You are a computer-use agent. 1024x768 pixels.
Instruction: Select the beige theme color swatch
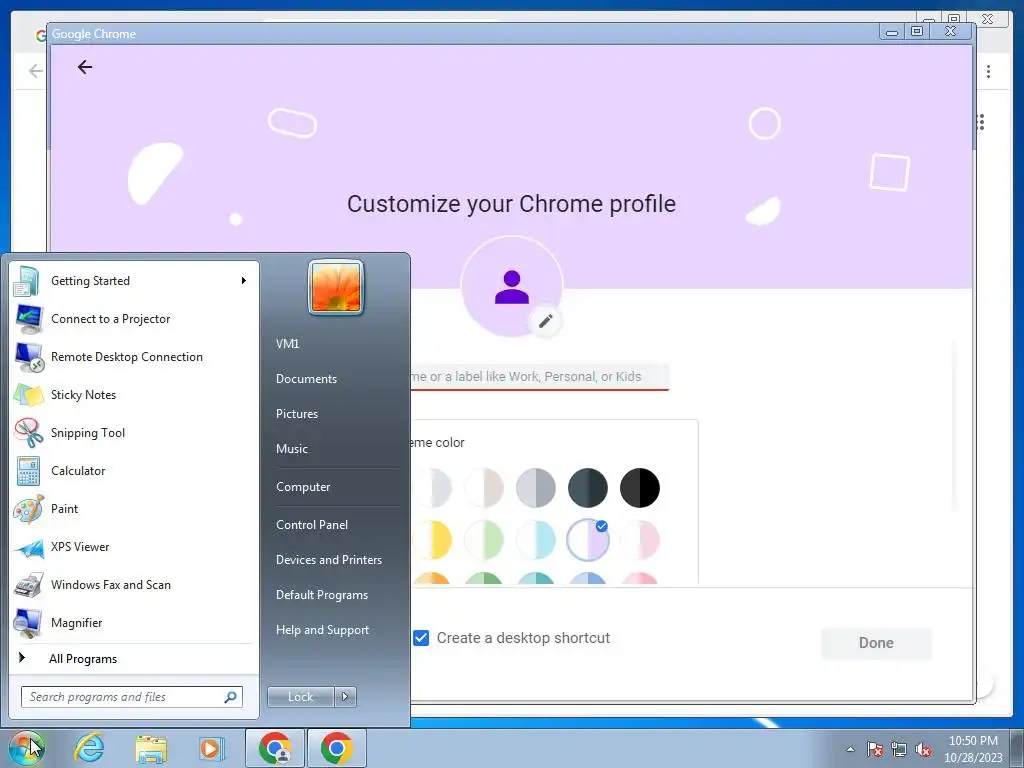[x=484, y=488]
